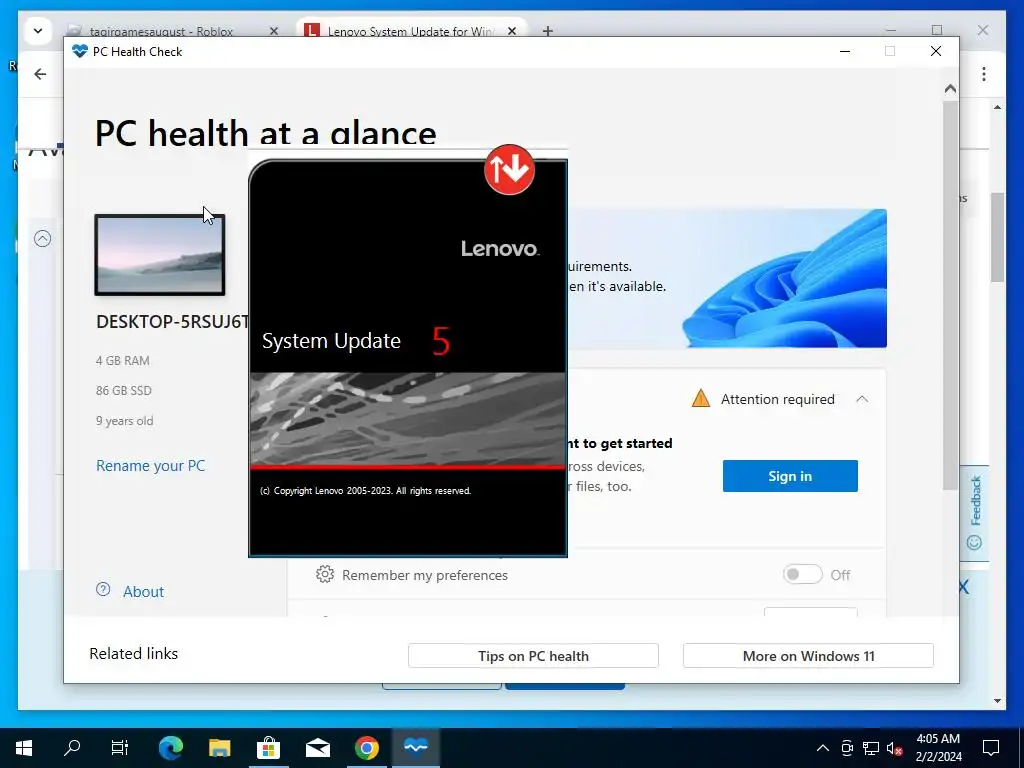Toggle the Remember my preferences switch
Screen dimensions: 1024x768
[803, 575]
